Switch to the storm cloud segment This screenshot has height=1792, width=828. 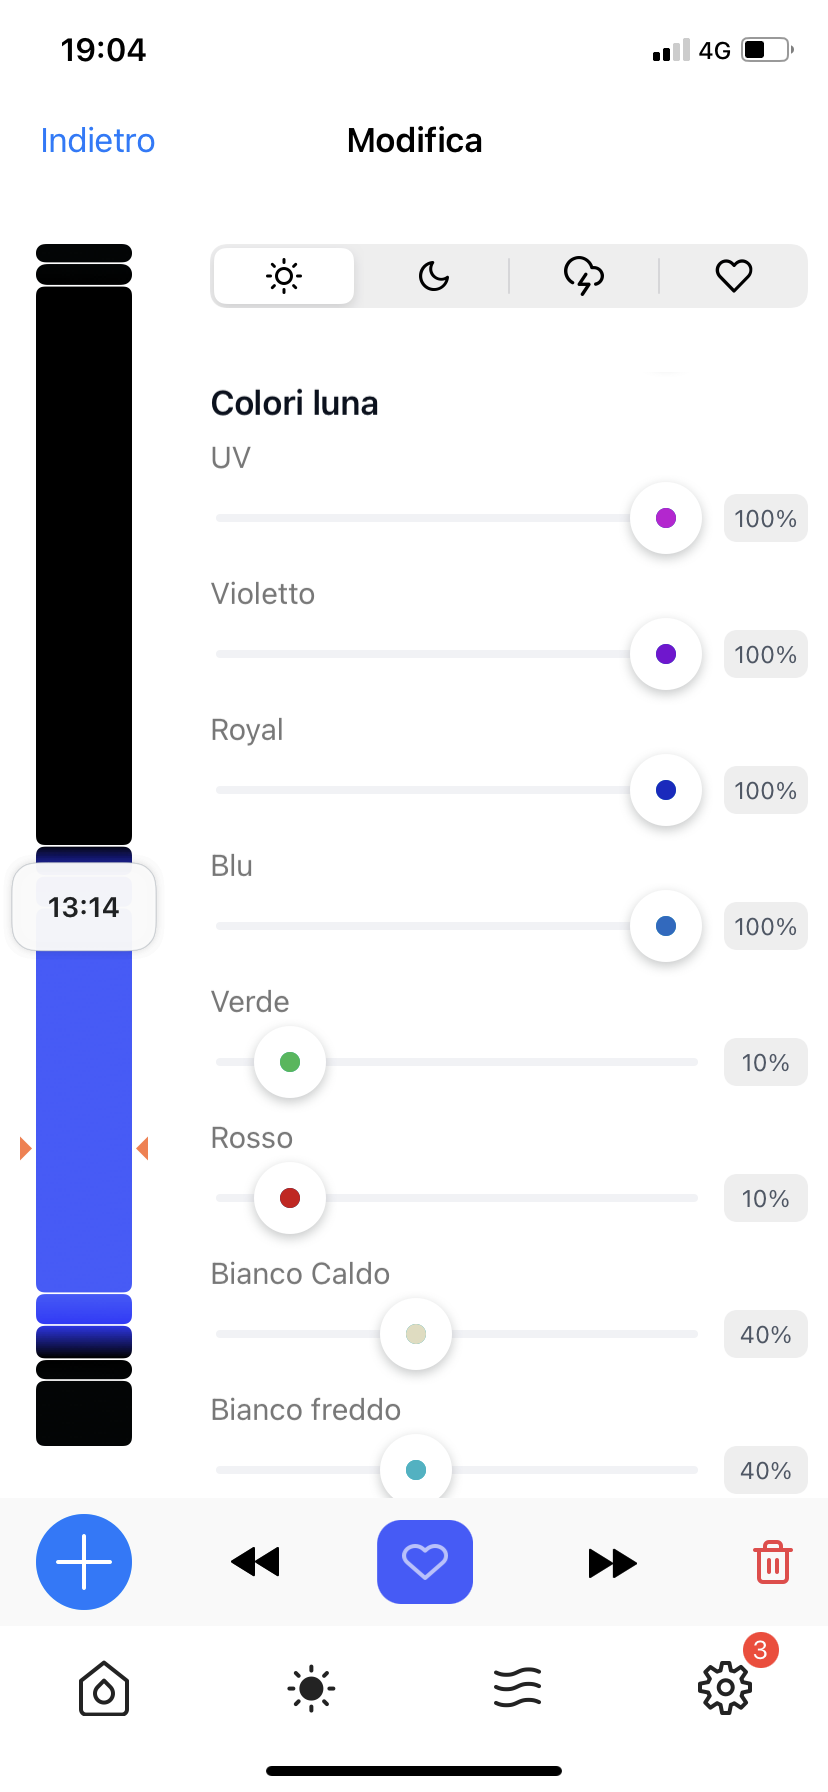pyautogui.click(x=584, y=276)
